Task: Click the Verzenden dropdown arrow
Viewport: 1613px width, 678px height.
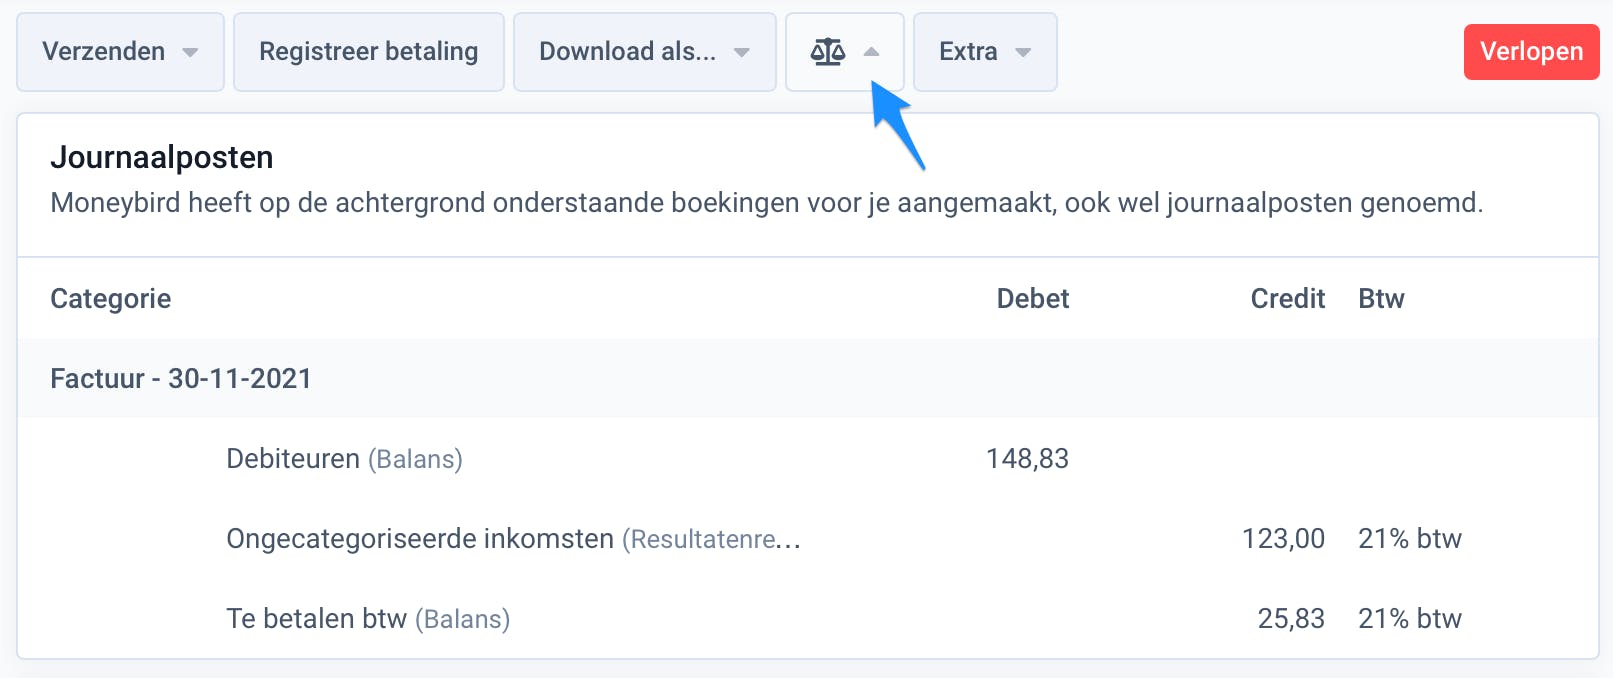Action: pos(190,54)
